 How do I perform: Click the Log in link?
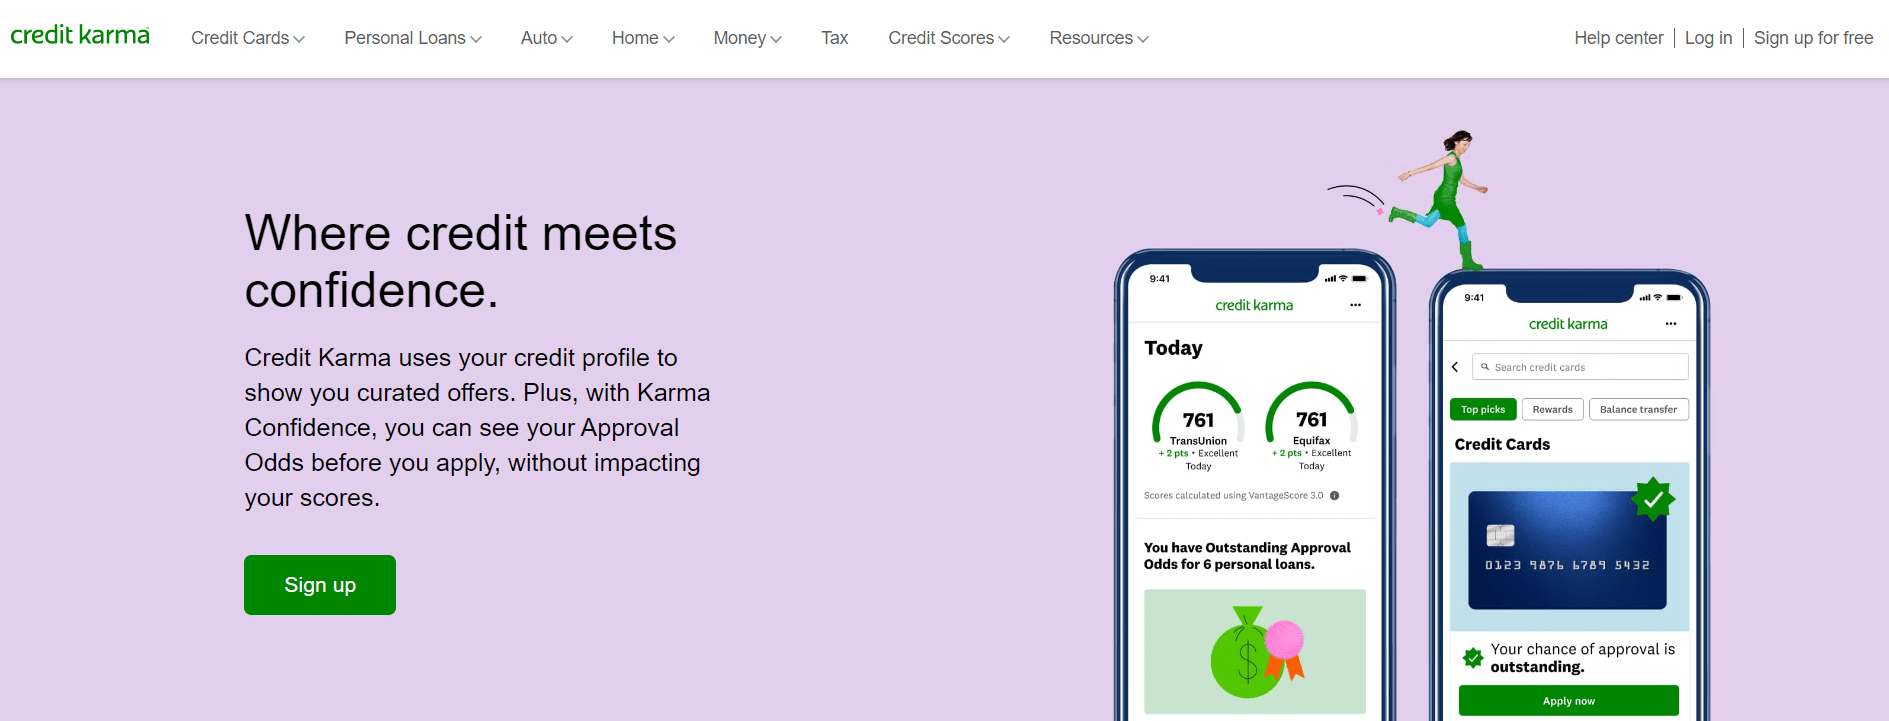[x=1708, y=38]
